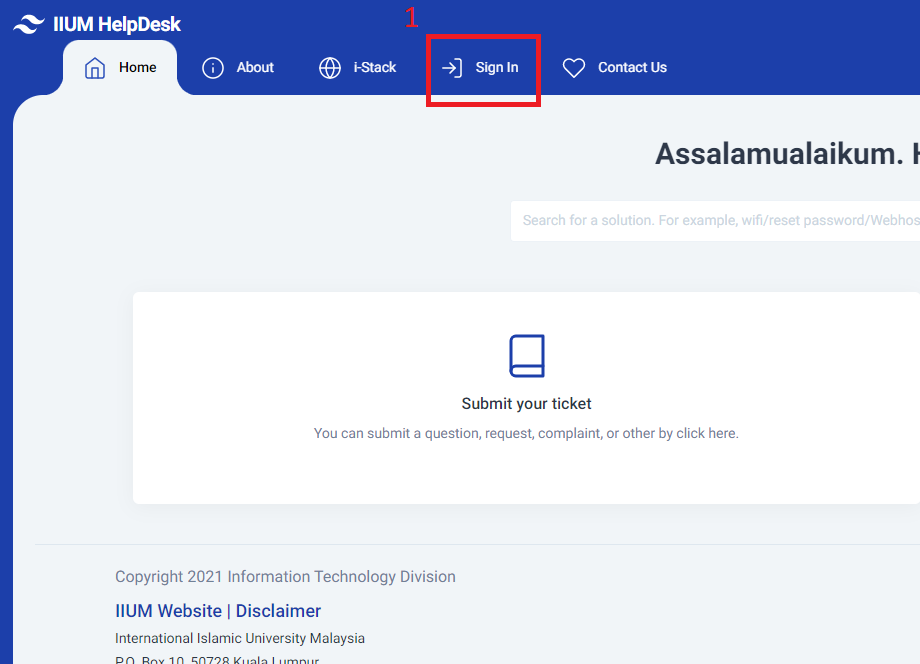The image size is (920, 664).
Task: Click the blue book icon above Submit your ticket
Action: pyautogui.click(x=527, y=356)
